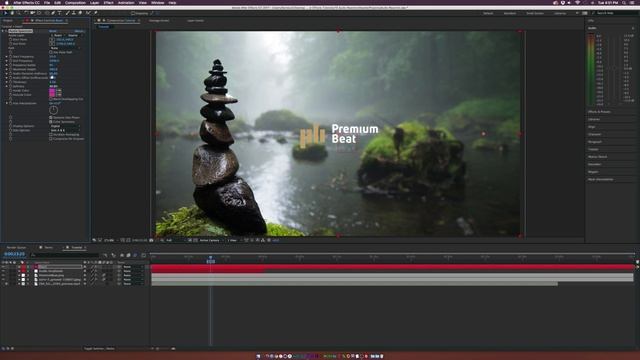640x360 pixels.
Task: Expand the Motion Sketch panel
Action: (598, 157)
